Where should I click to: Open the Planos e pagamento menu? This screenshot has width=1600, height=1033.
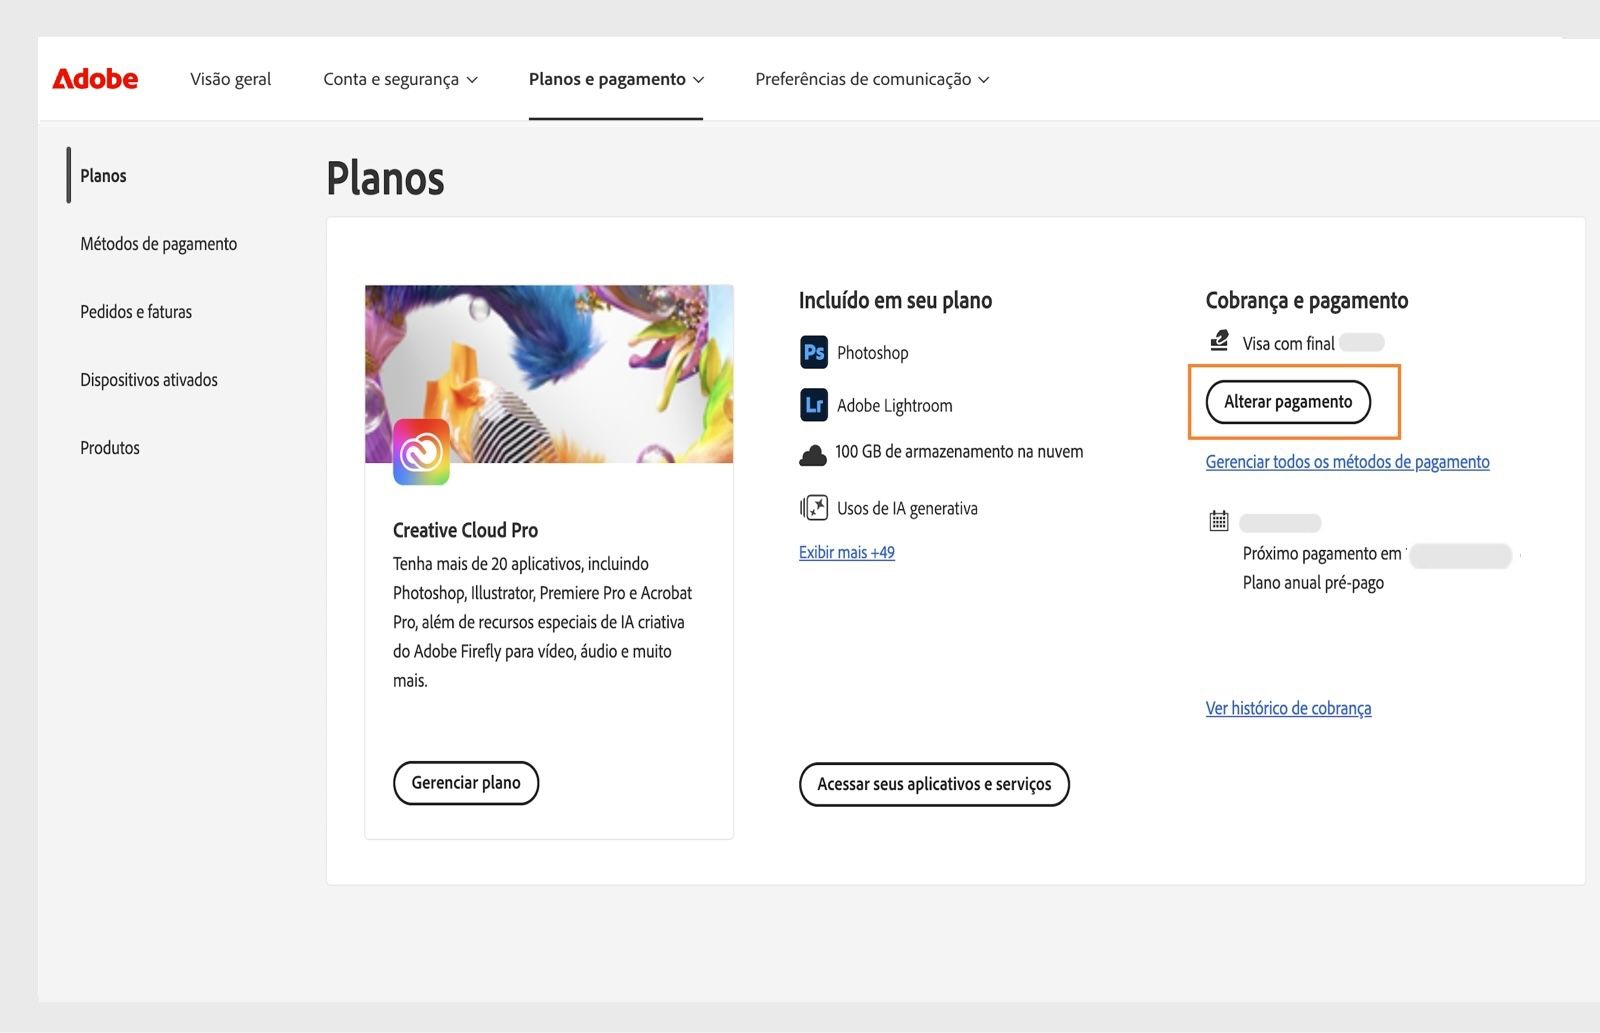616,79
